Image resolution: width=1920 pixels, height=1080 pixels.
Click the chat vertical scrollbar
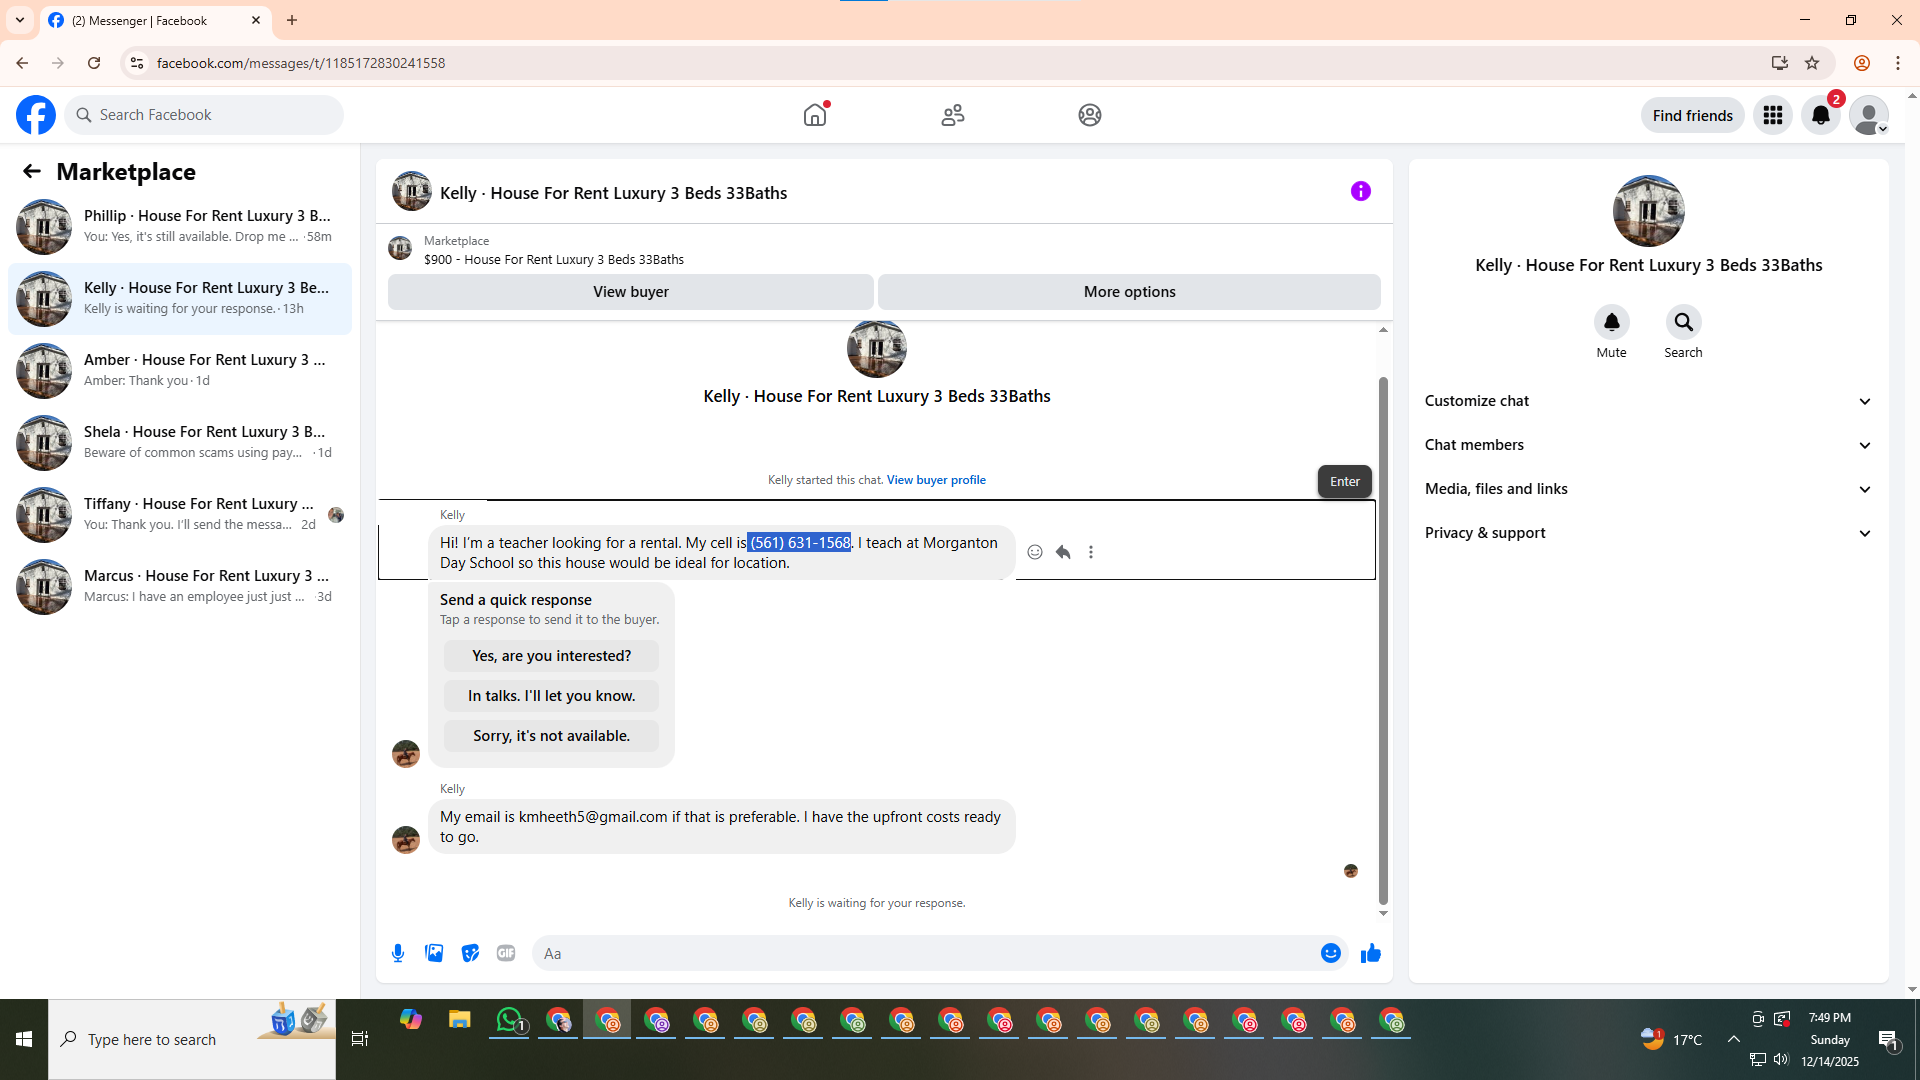(1383, 640)
